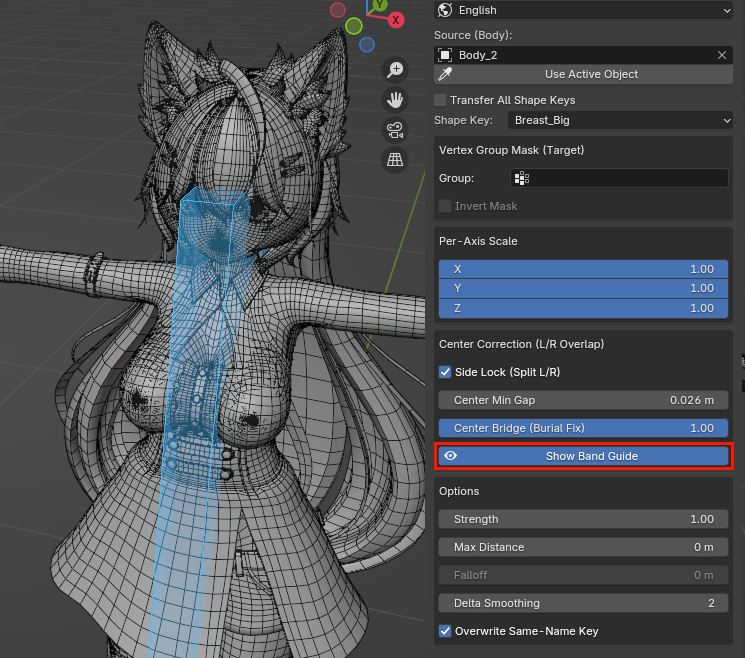The width and height of the screenshot is (745, 658).
Task: Click the X axis scale slider
Action: (583, 269)
